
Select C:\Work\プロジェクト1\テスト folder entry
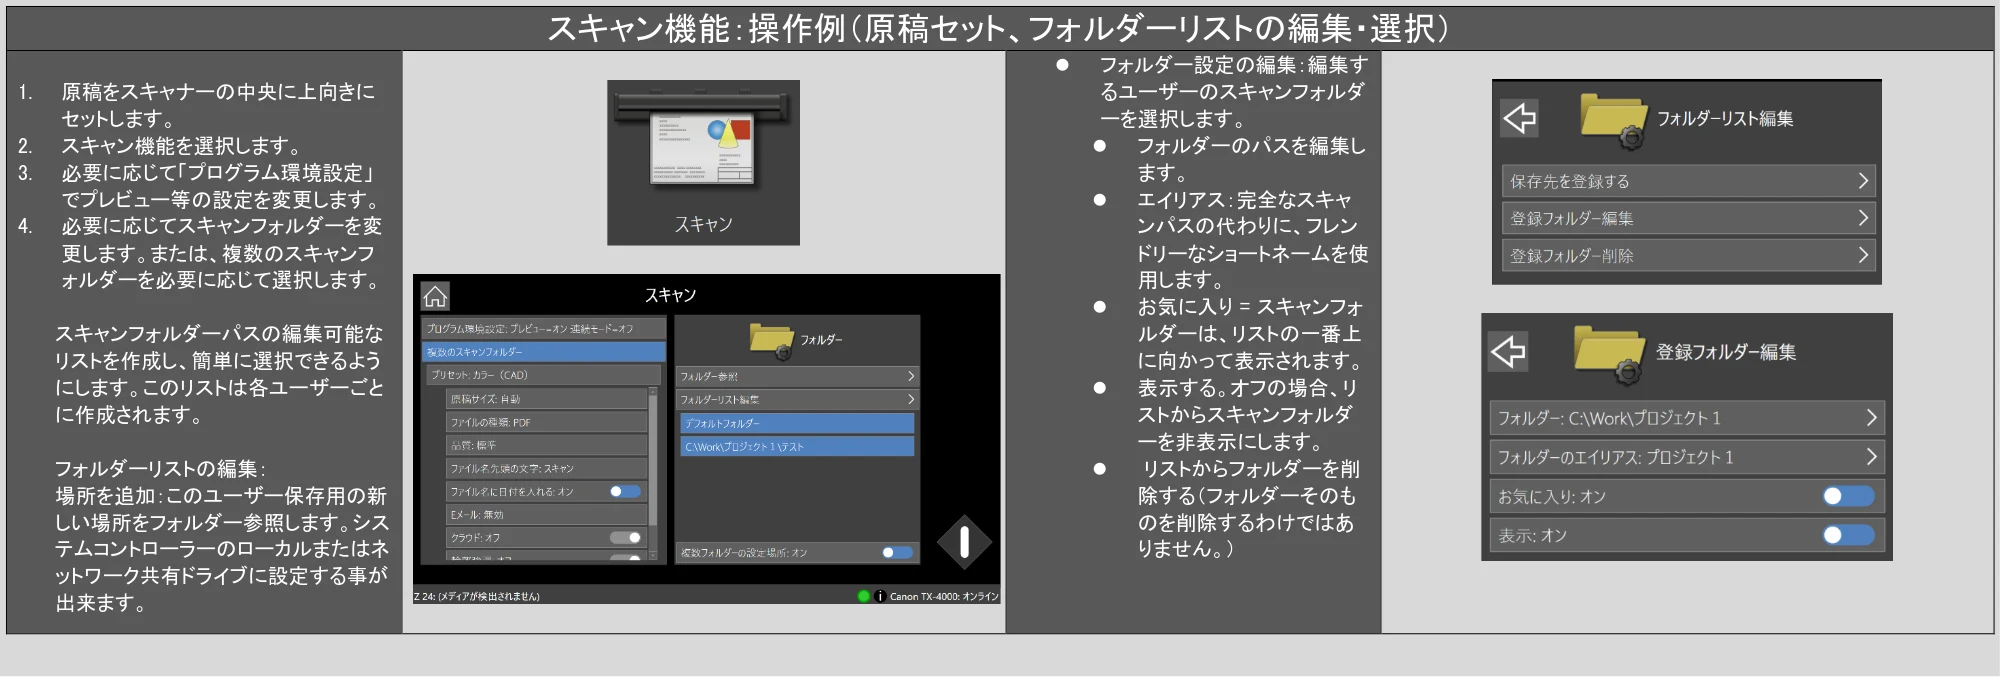(798, 446)
